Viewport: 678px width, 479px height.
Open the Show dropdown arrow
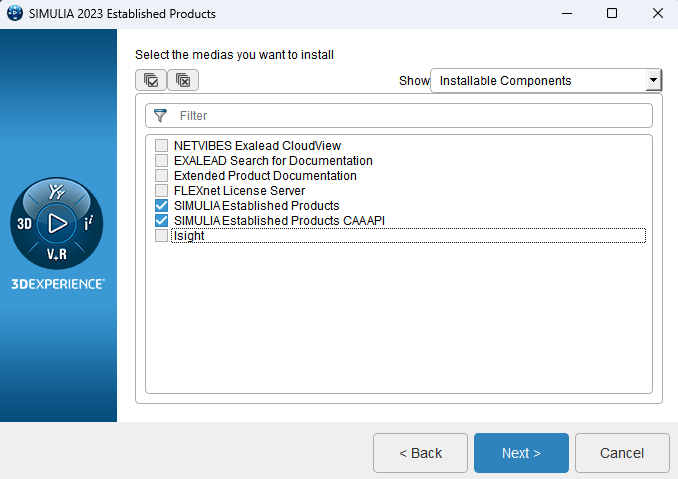click(x=653, y=80)
